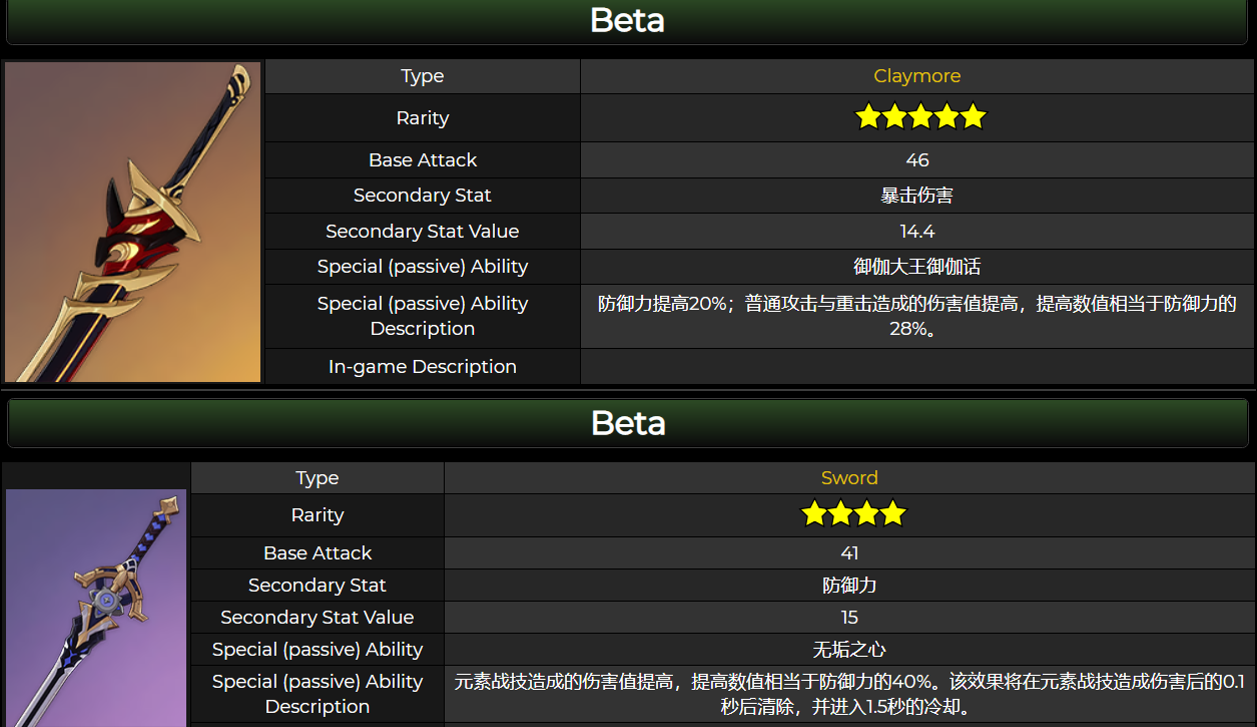
Task: Click the sword Secondary Stat Value 15
Action: (849, 617)
